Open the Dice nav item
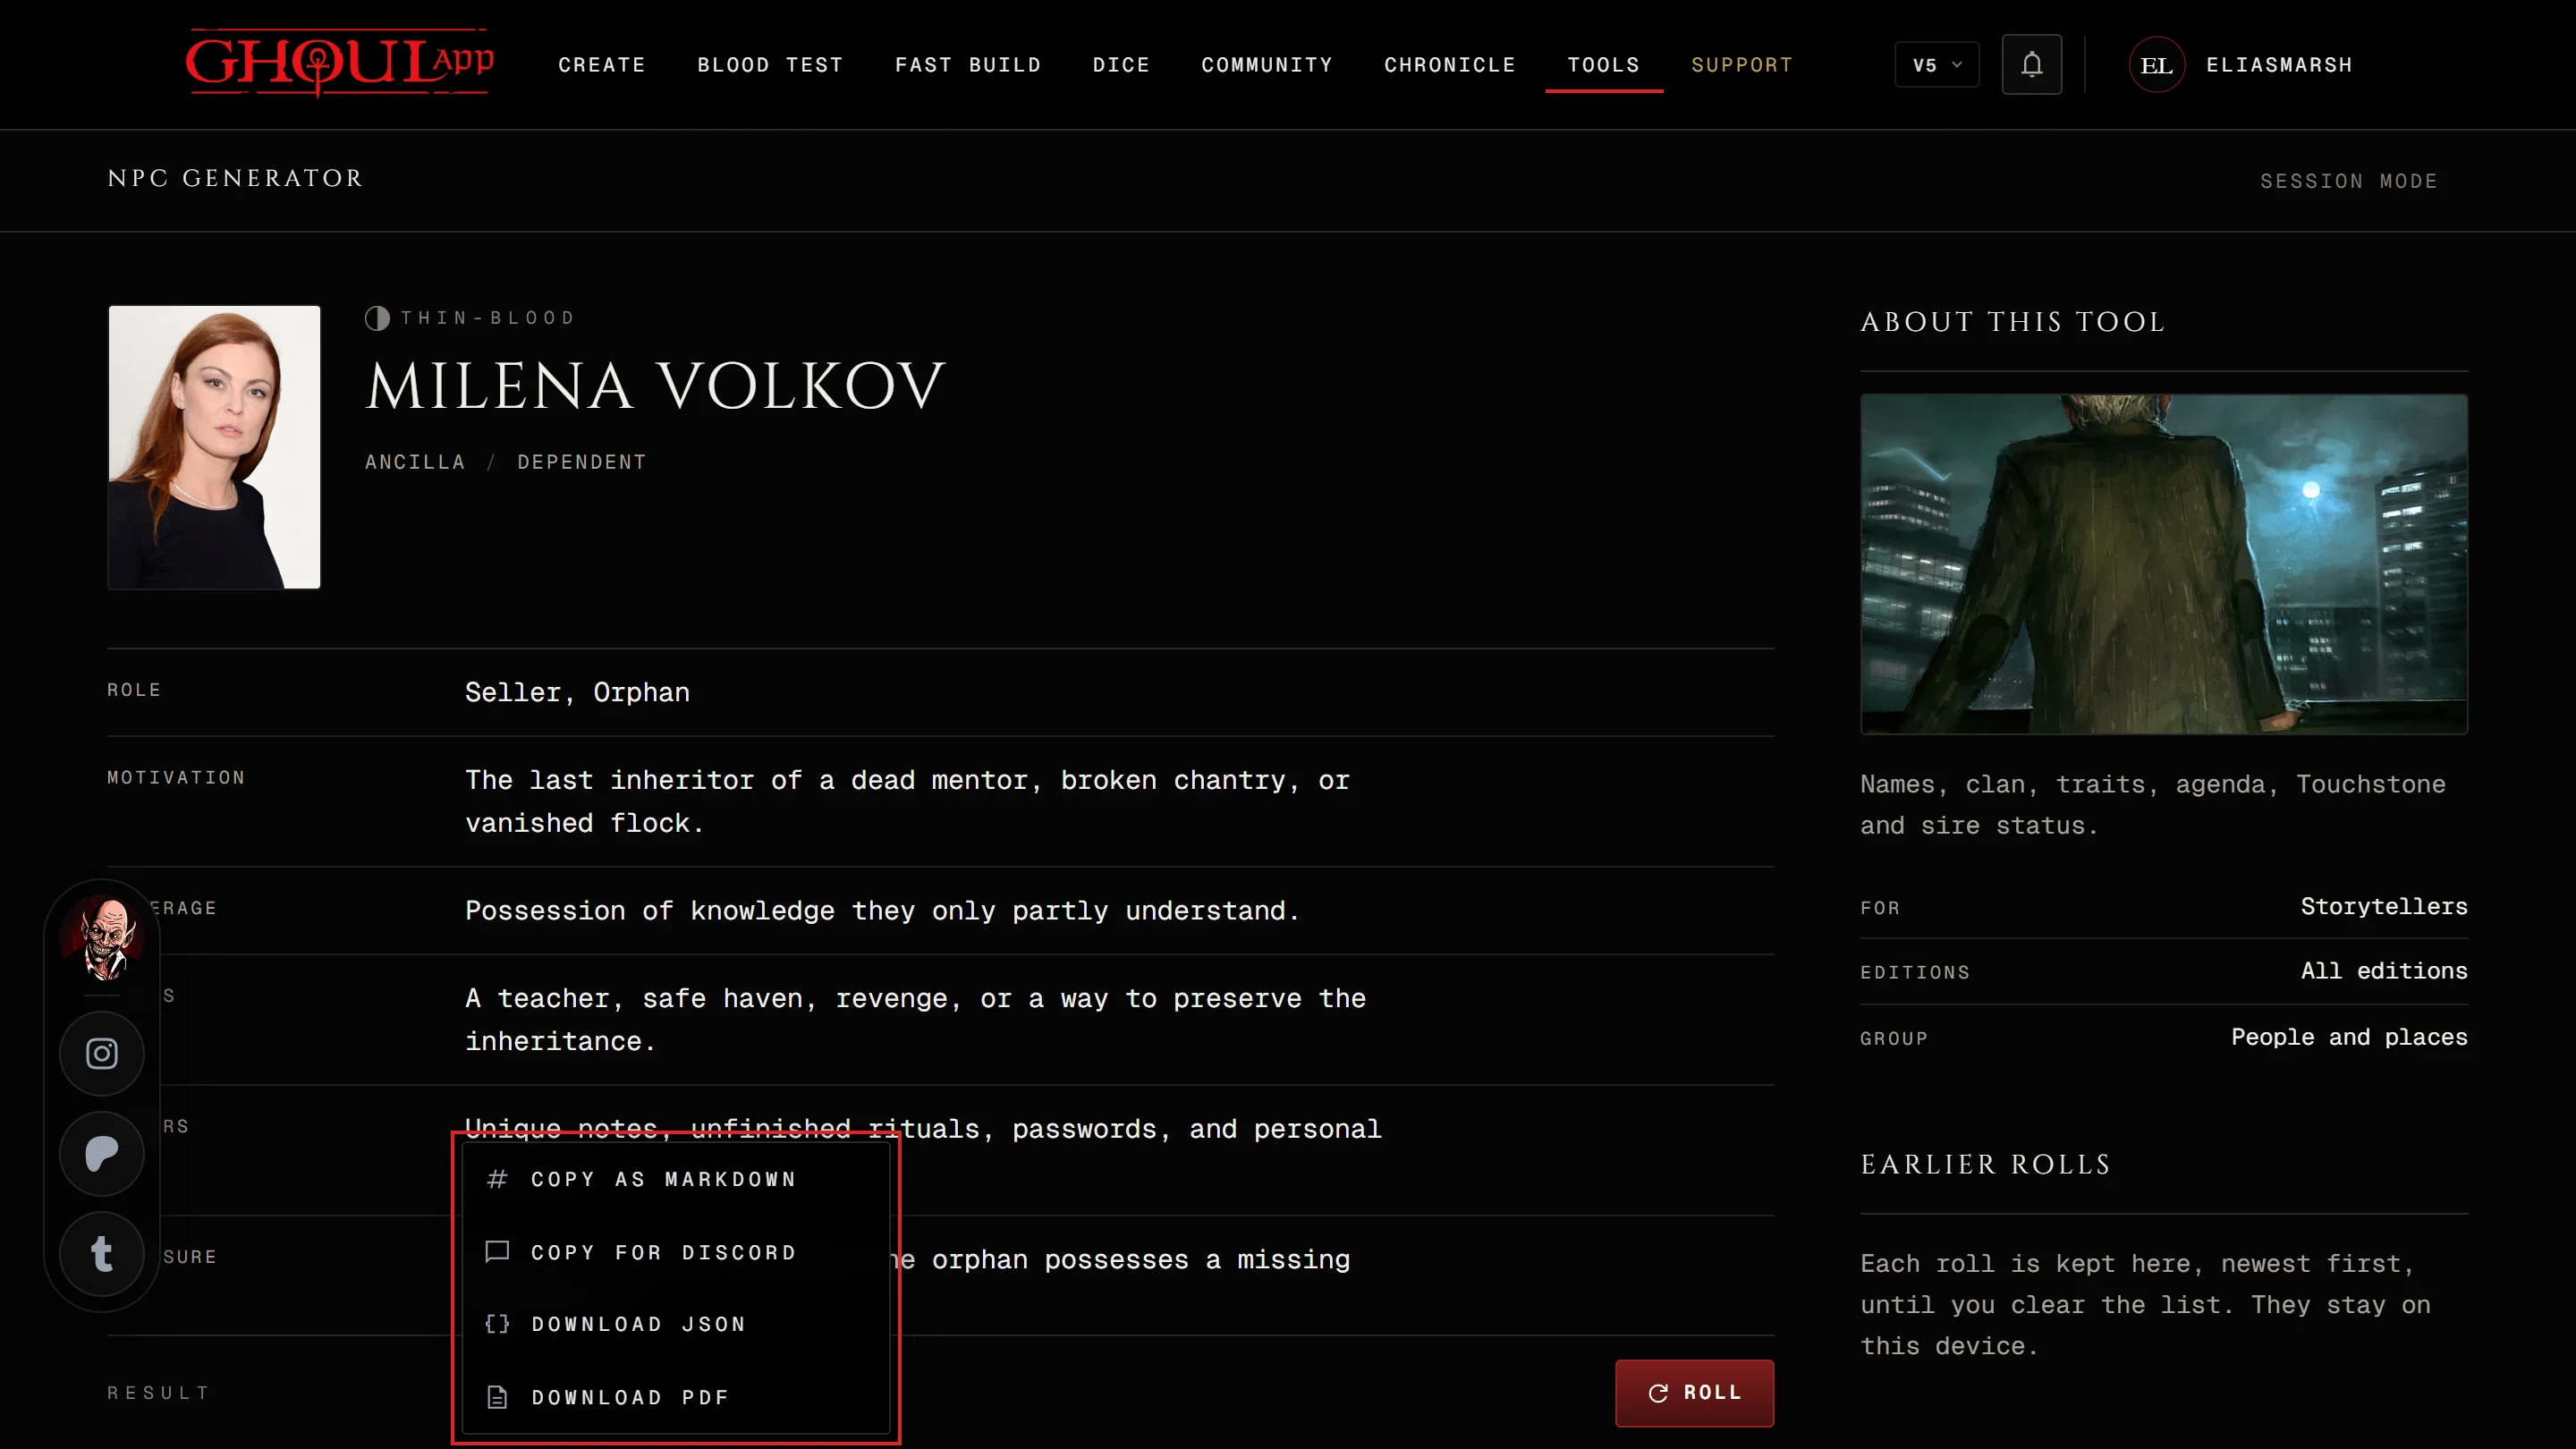2576x1449 pixels. 1121,65
